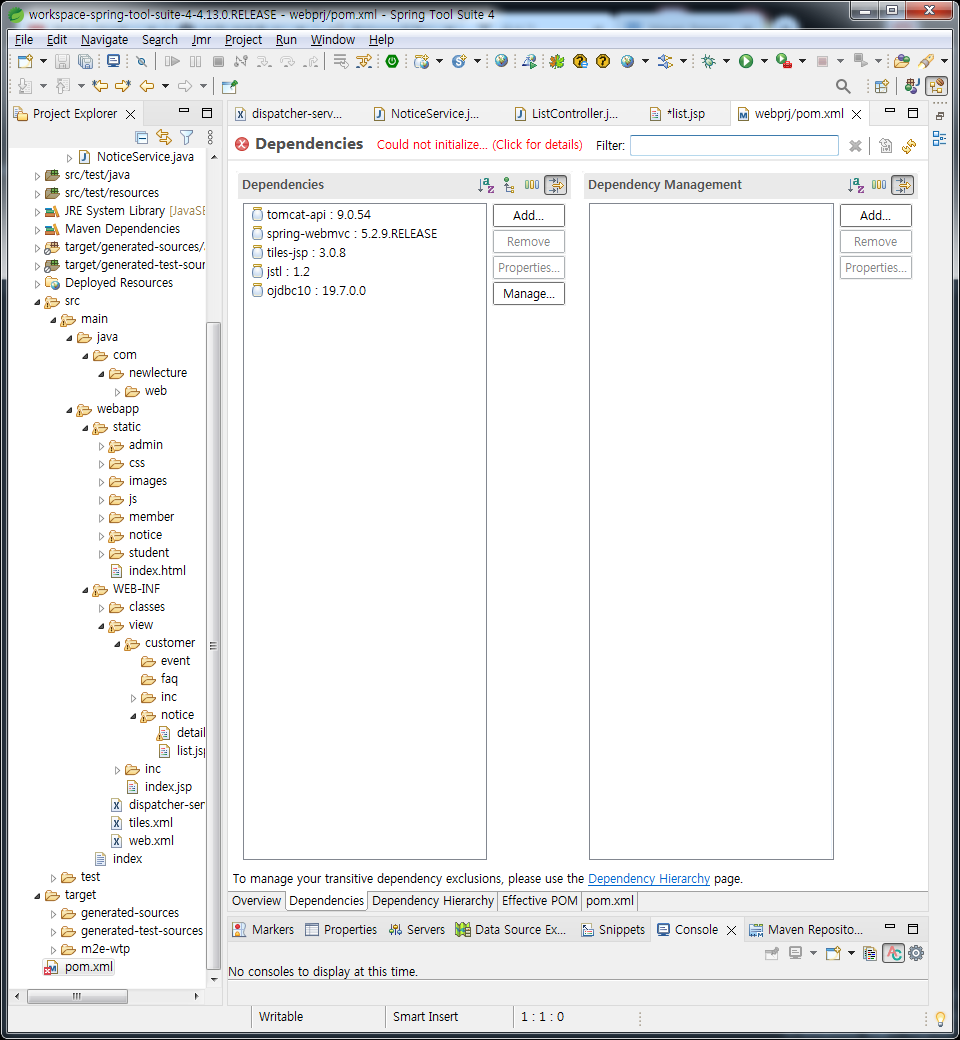Open Project Explorer view menu dots
This screenshot has width=960, height=1040.
pos(210,137)
